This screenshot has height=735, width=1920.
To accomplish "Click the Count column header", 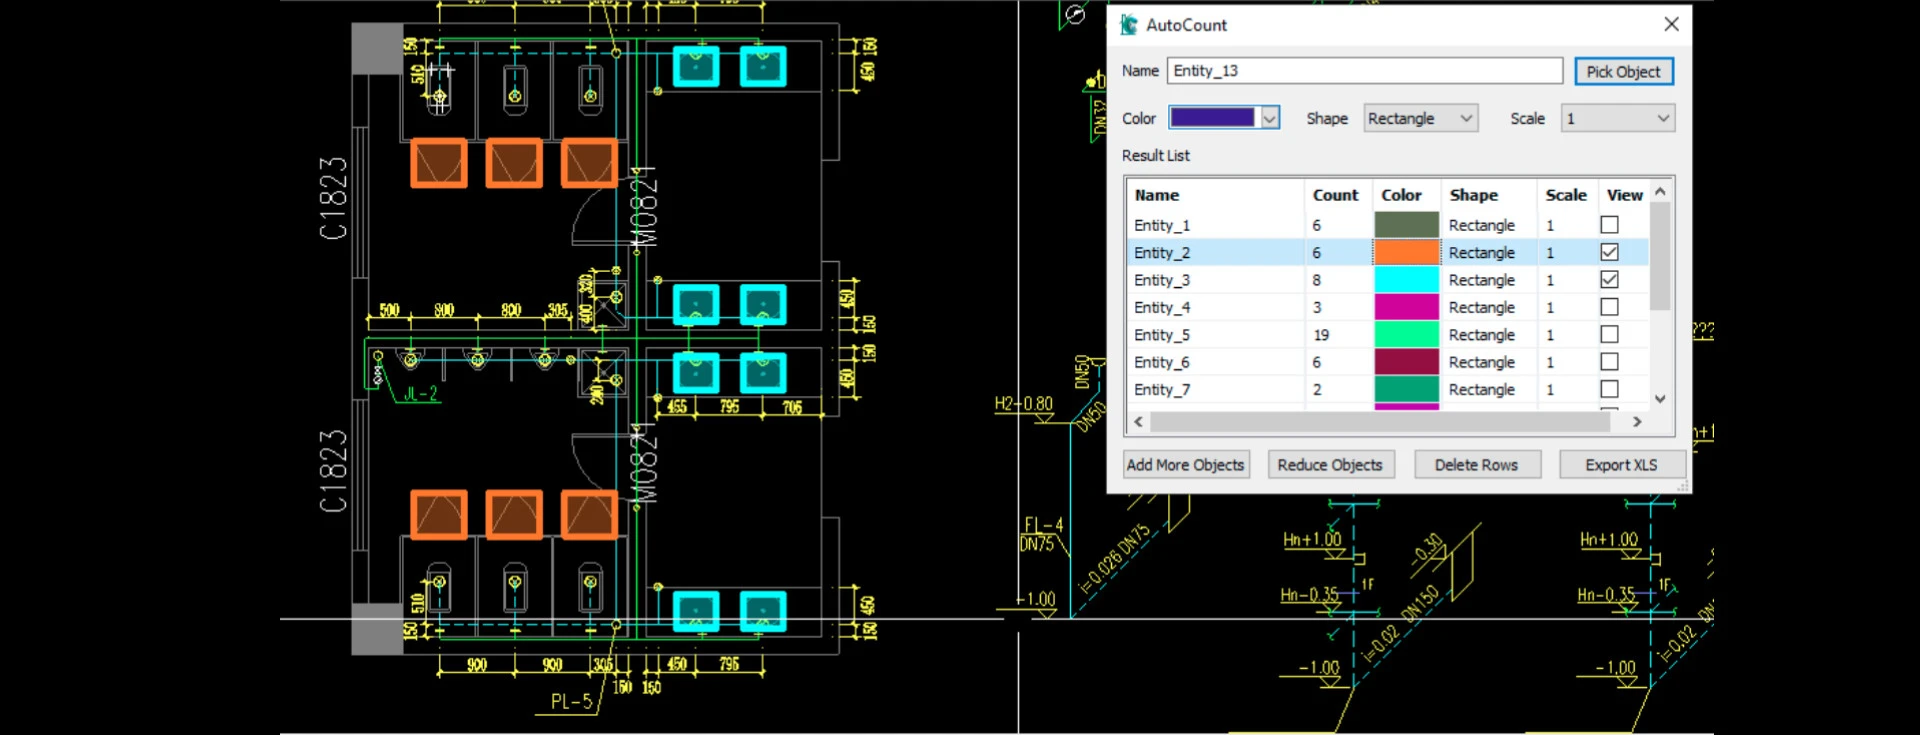I will [x=1335, y=195].
